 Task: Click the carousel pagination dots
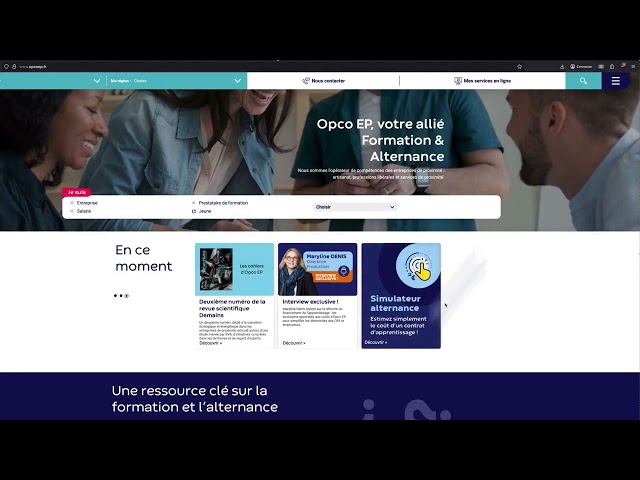click(x=121, y=296)
